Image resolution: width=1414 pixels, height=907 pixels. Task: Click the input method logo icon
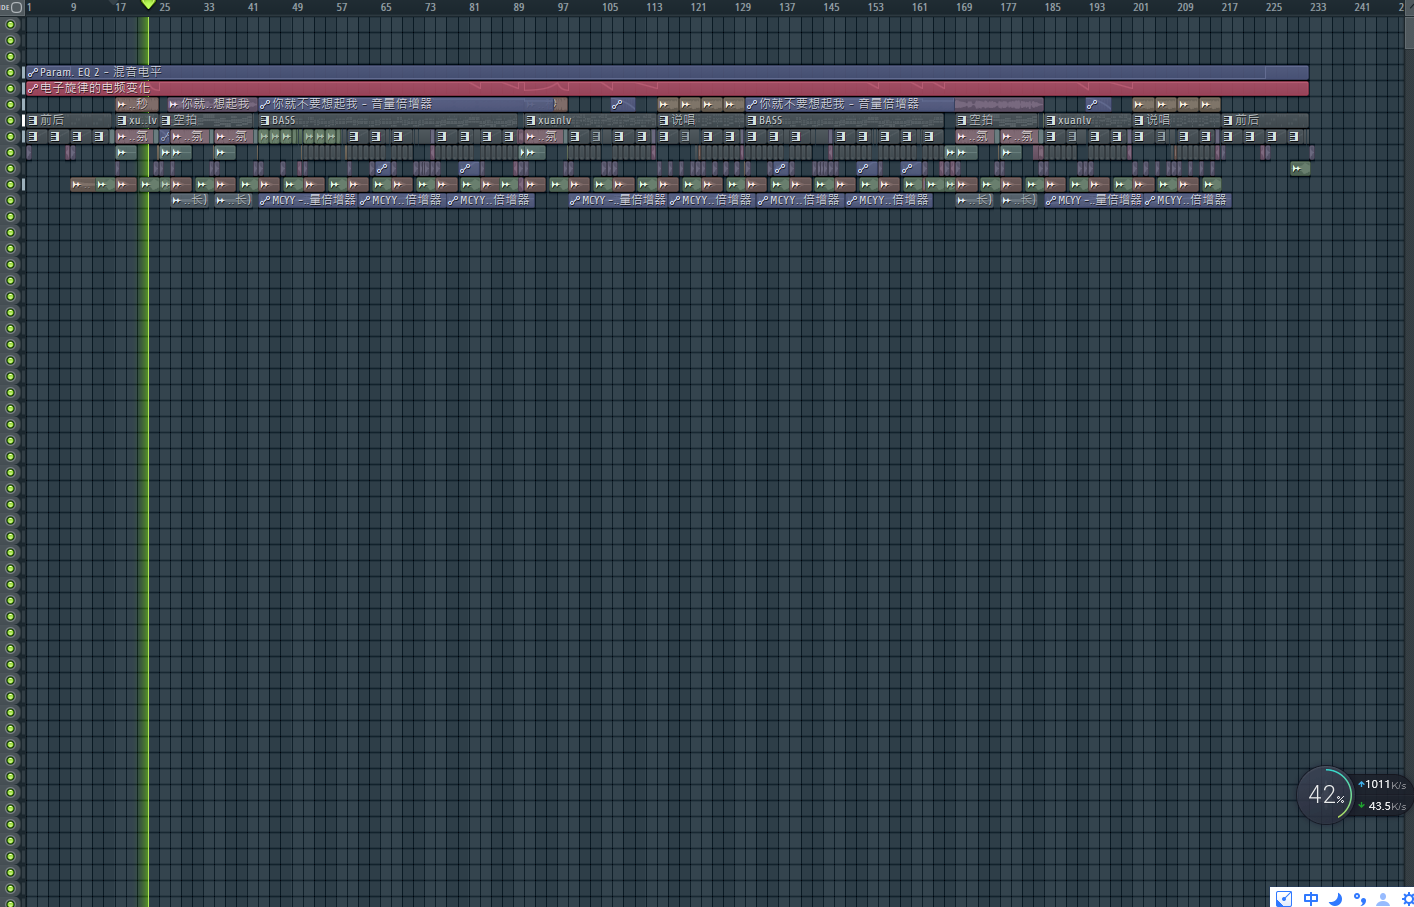pyautogui.click(x=1284, y=898)
